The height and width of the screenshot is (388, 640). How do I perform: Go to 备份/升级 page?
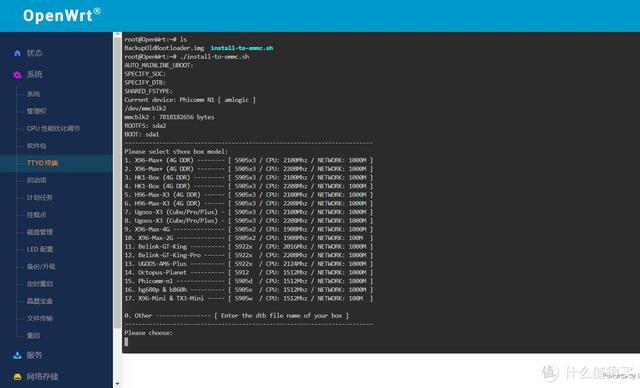point(41,267)
